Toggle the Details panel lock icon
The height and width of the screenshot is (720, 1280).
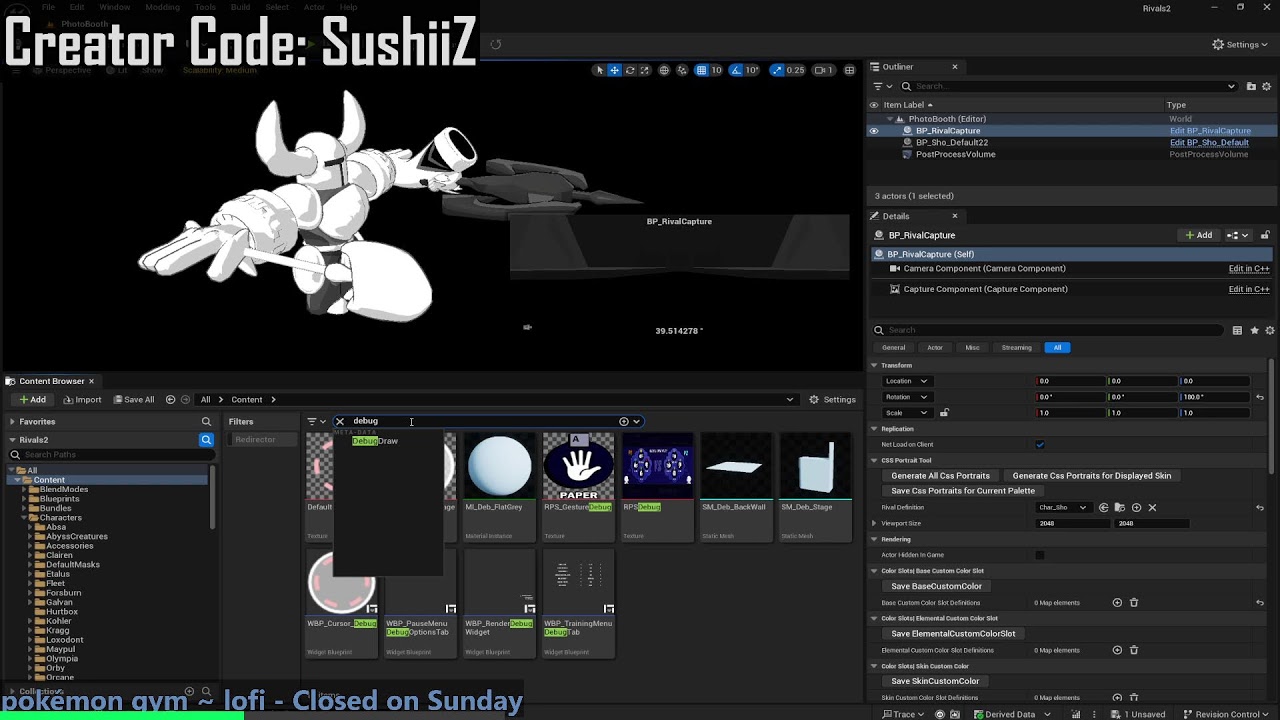pyautogui.click(x=1265, y=235)
